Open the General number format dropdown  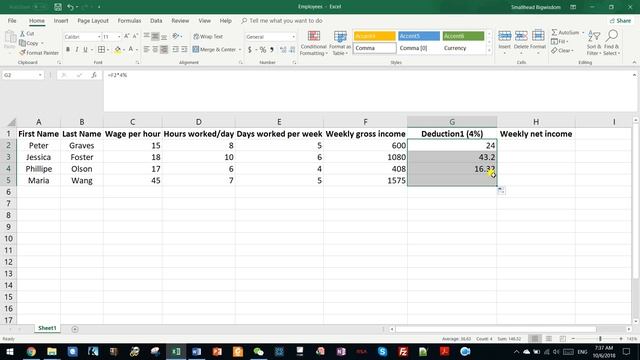point(293,37)
